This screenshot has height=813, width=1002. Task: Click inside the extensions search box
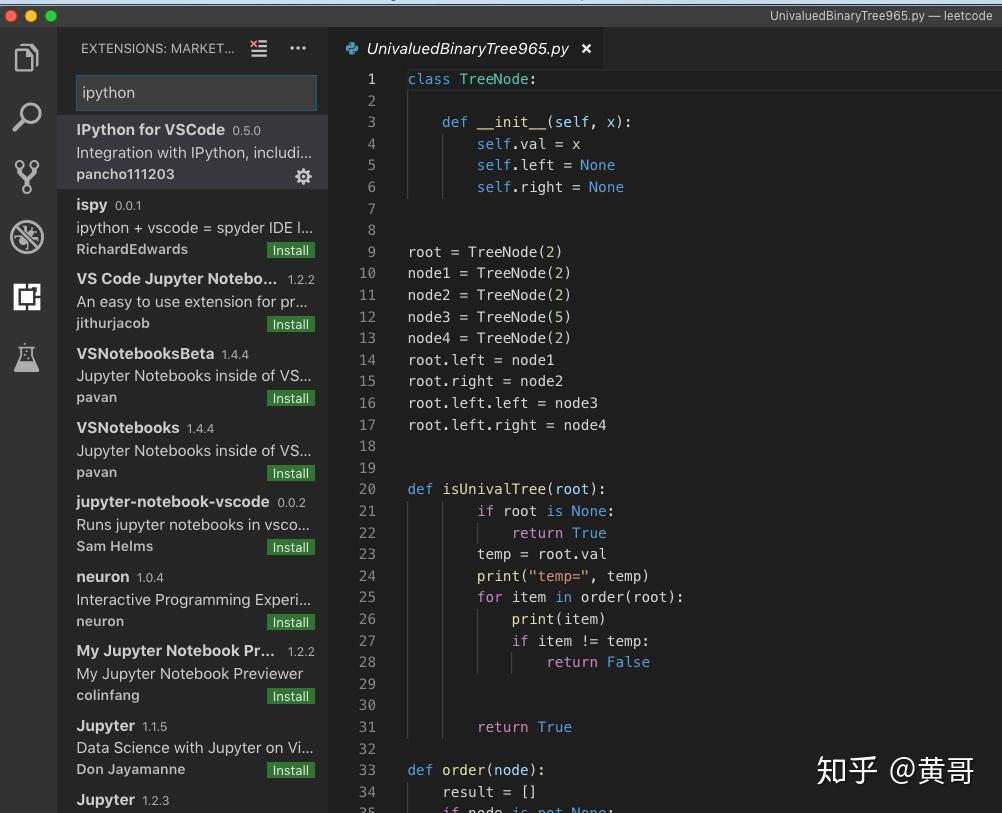(196, 92)
